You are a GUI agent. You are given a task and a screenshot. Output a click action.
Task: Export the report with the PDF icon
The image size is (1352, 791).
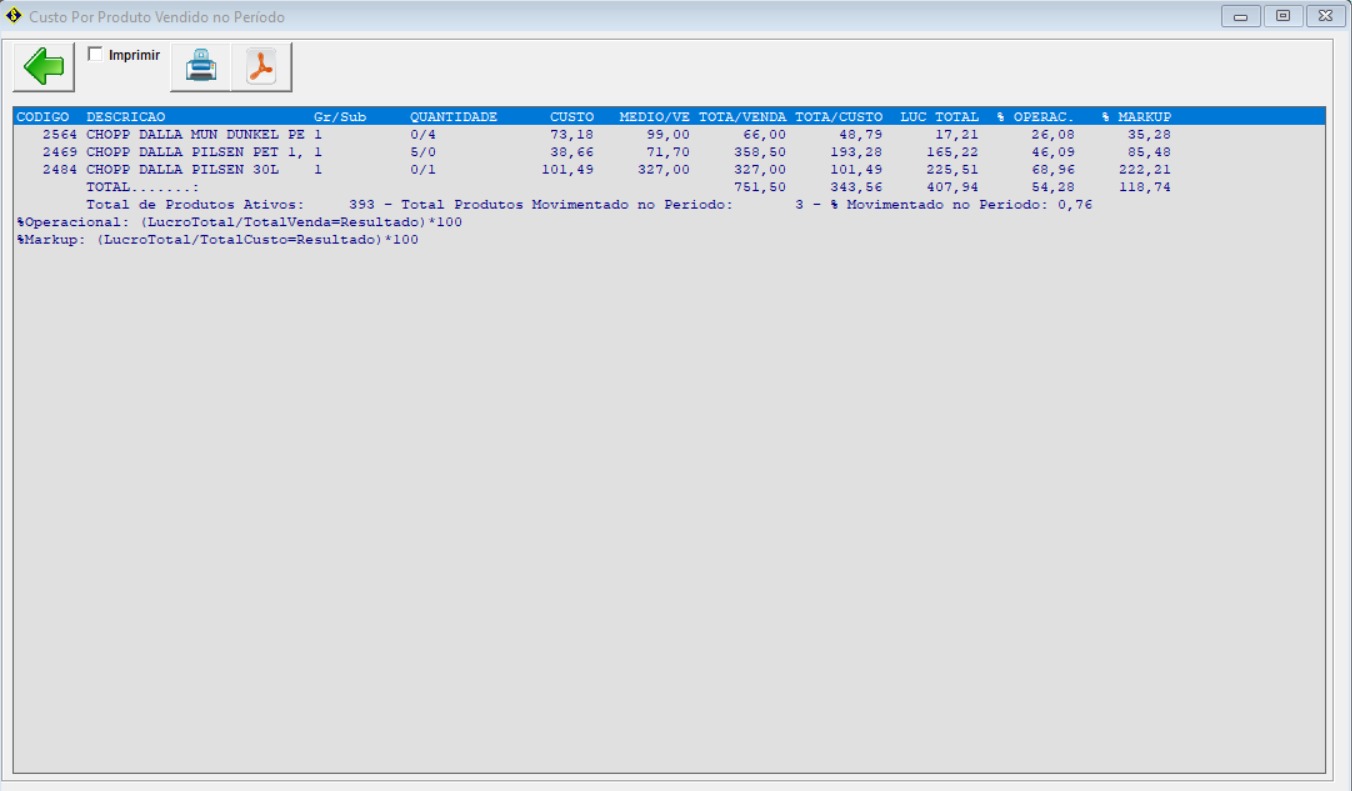pyautogui.click(x=261, y=67)
